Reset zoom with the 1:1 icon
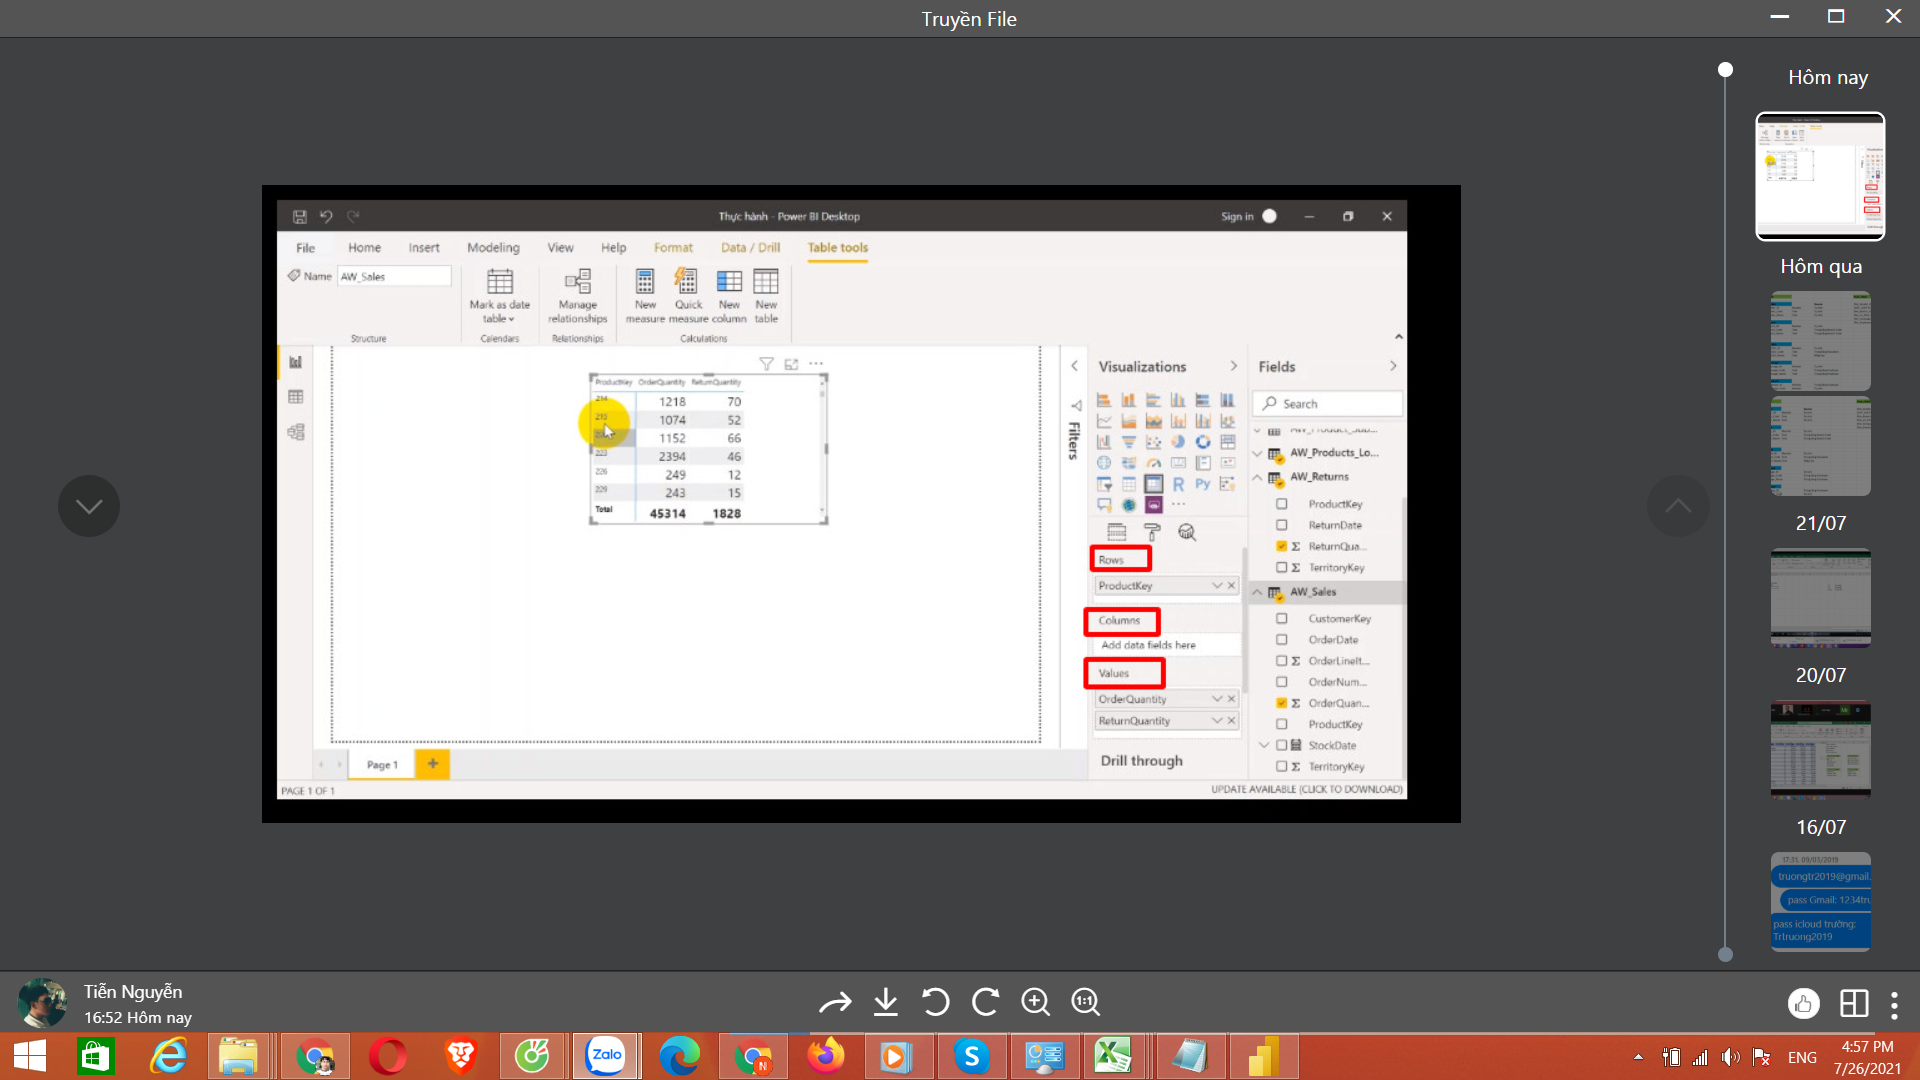This screenshot has height=1080, width=1920. (x=1085, y=1002)
